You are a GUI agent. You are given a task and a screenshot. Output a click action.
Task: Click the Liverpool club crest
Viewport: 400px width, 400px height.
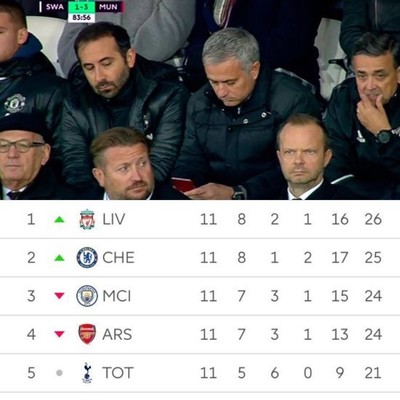(x=87, y=219)
